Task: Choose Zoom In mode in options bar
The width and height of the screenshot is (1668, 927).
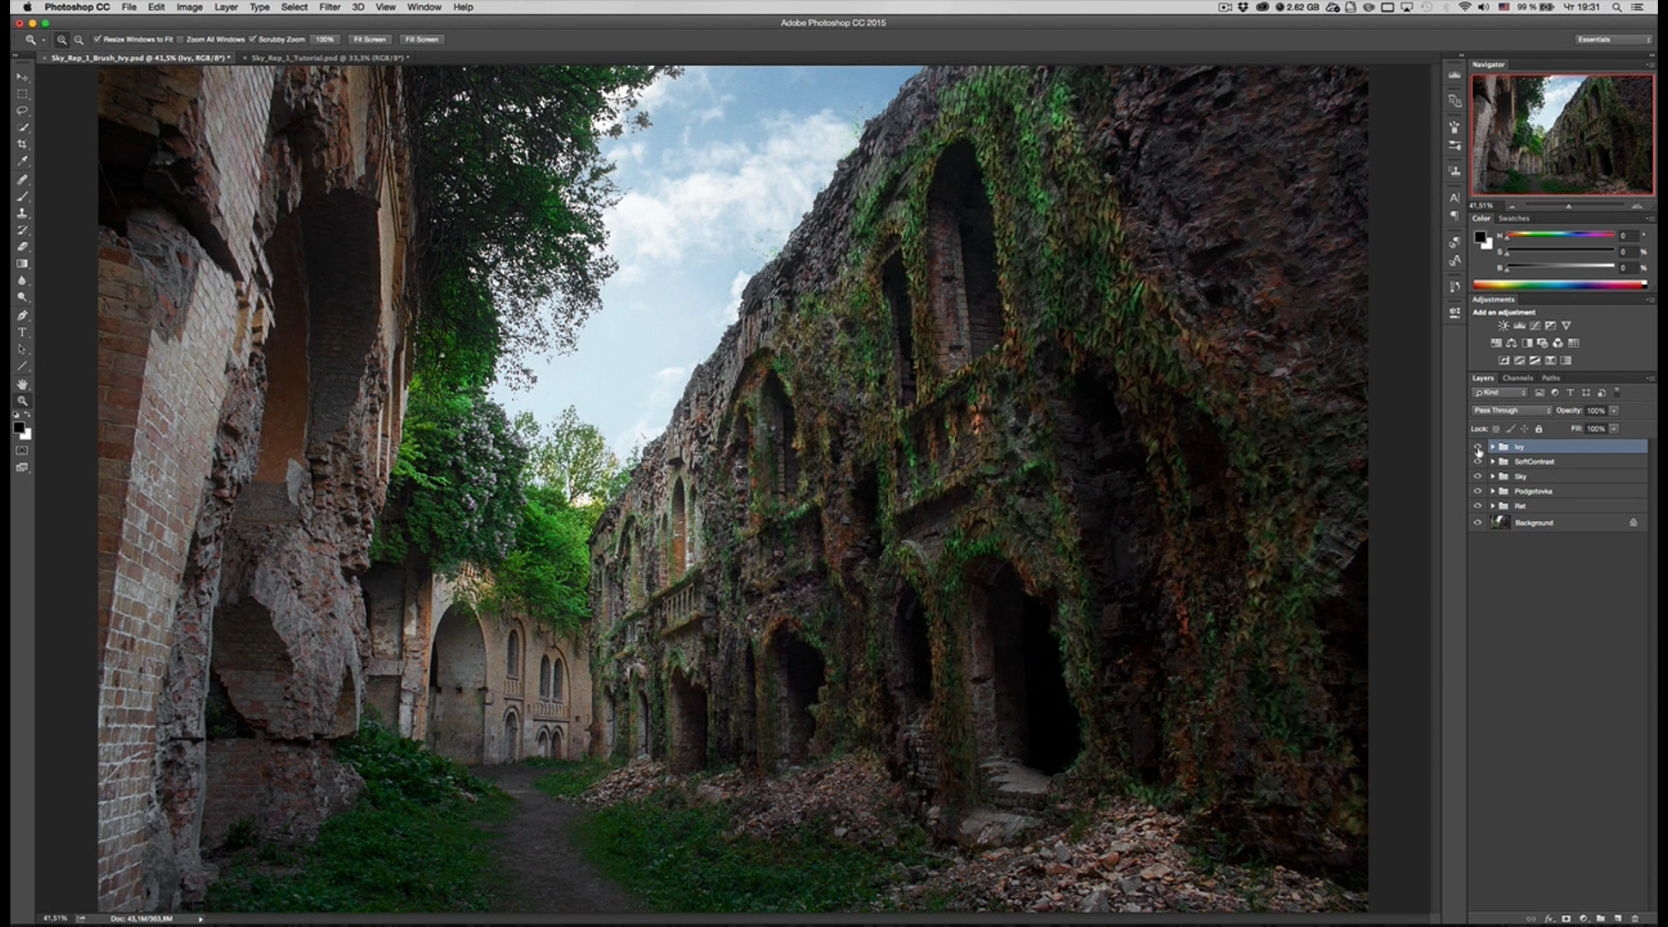Action: coord(62,40)
